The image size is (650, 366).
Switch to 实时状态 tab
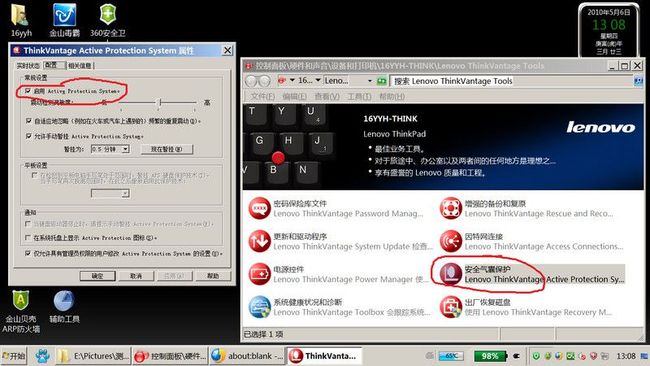tap(28, 65)
